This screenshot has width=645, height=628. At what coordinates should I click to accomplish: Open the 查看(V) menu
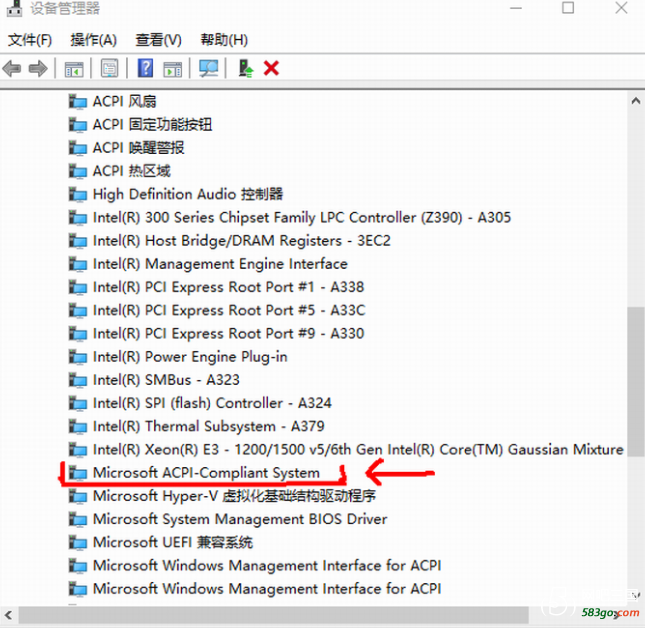(x=158, y=40)
